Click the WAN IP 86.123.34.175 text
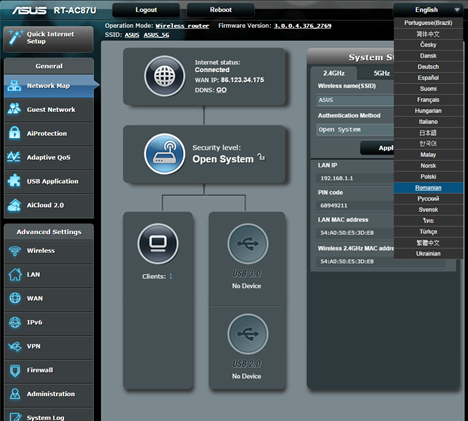Viewport: 468px width, 421px height. [229, 80]
